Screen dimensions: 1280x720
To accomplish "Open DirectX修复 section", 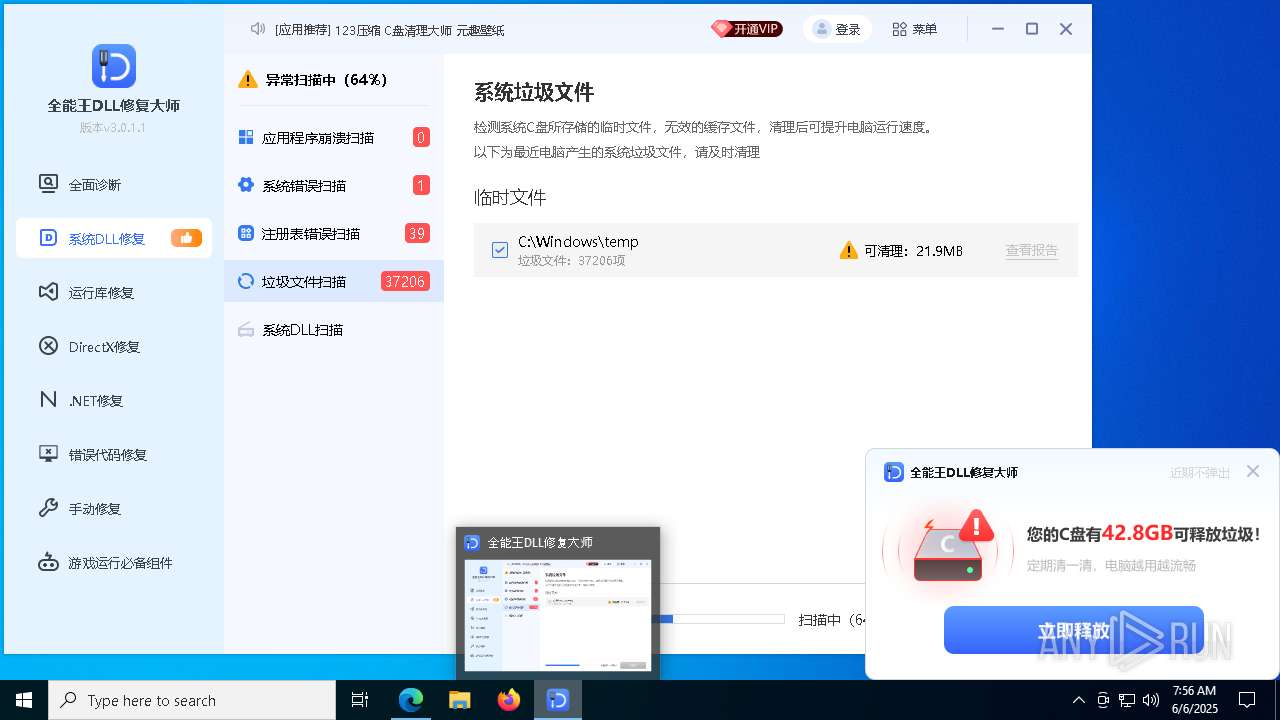I will click(x=113, y=346).
